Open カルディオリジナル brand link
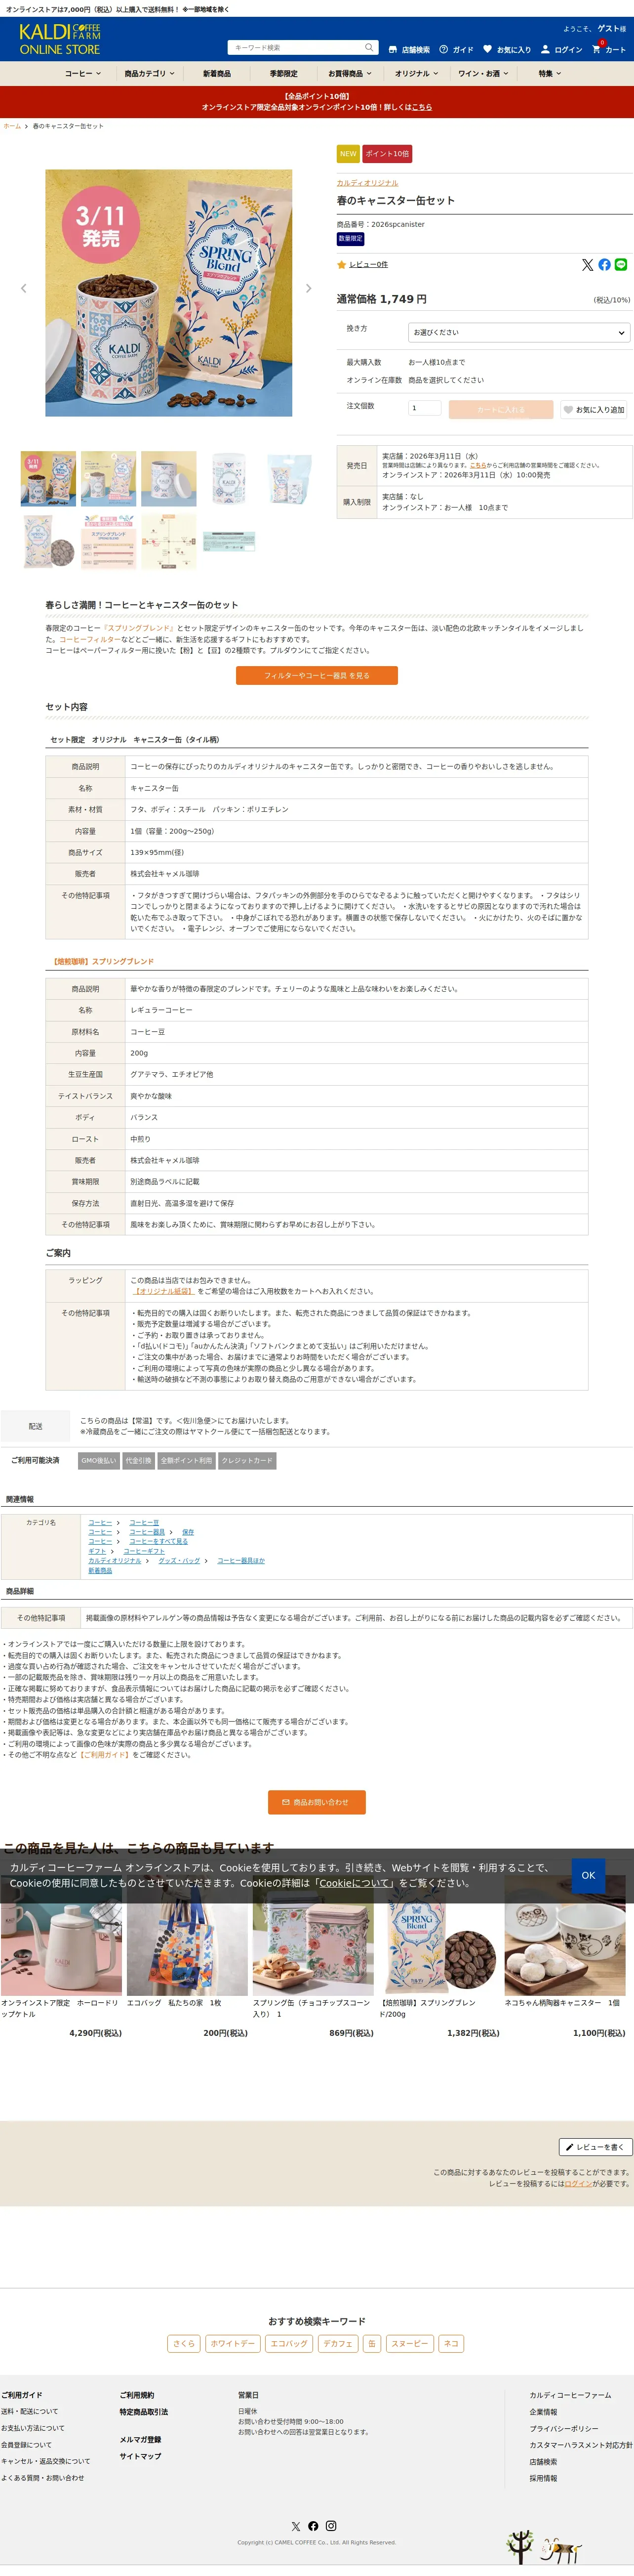 367,183
